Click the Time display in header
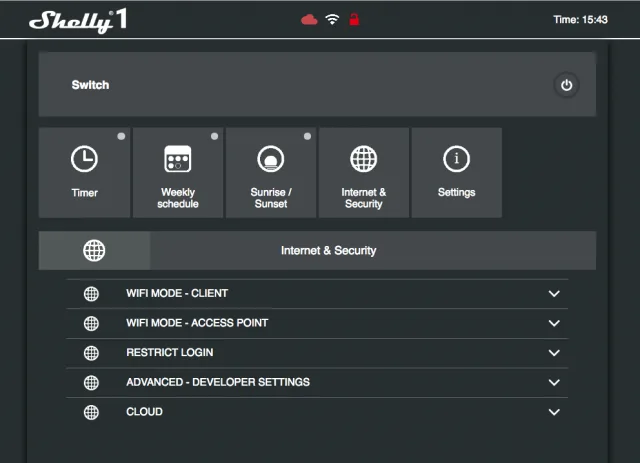This screenshot has height=463, width=640. (x=580, y=20)
